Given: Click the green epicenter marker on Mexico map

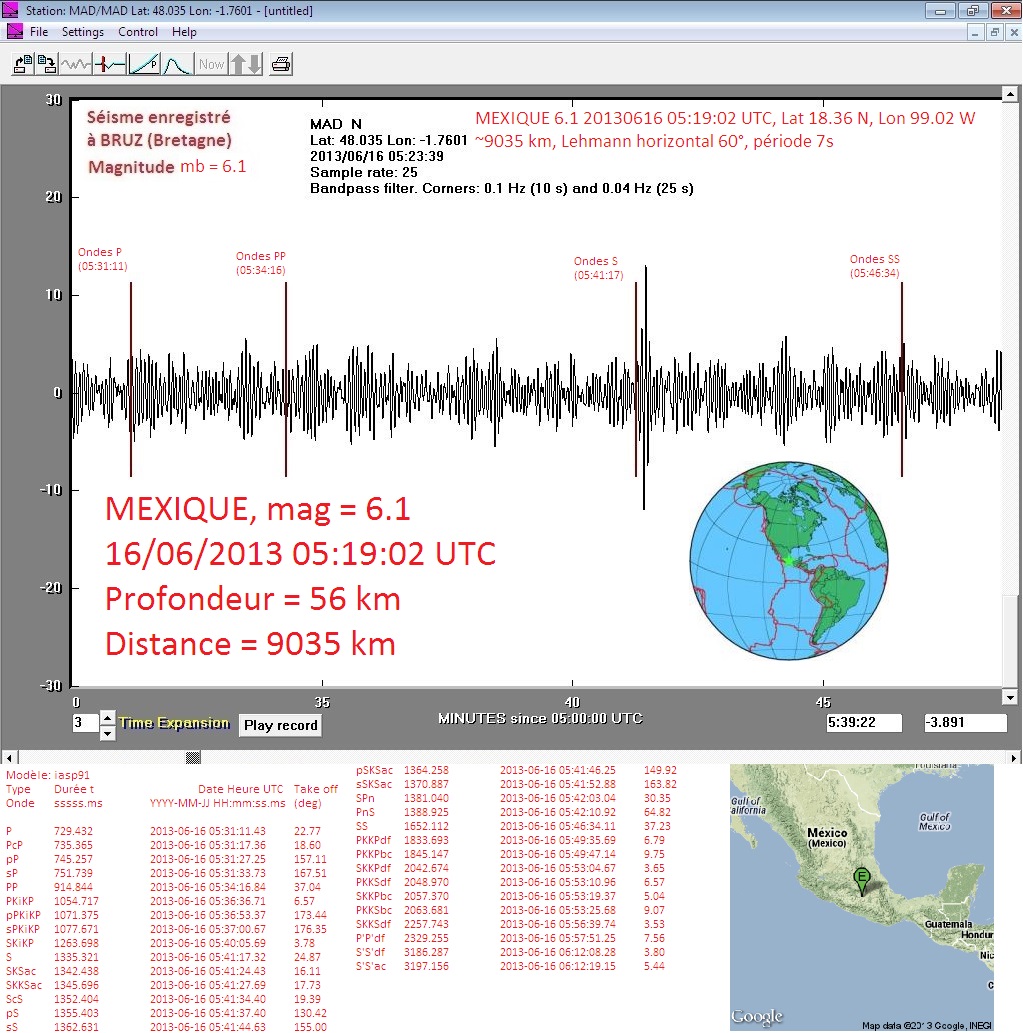Looking at the screenshot, I should (861, 879).
